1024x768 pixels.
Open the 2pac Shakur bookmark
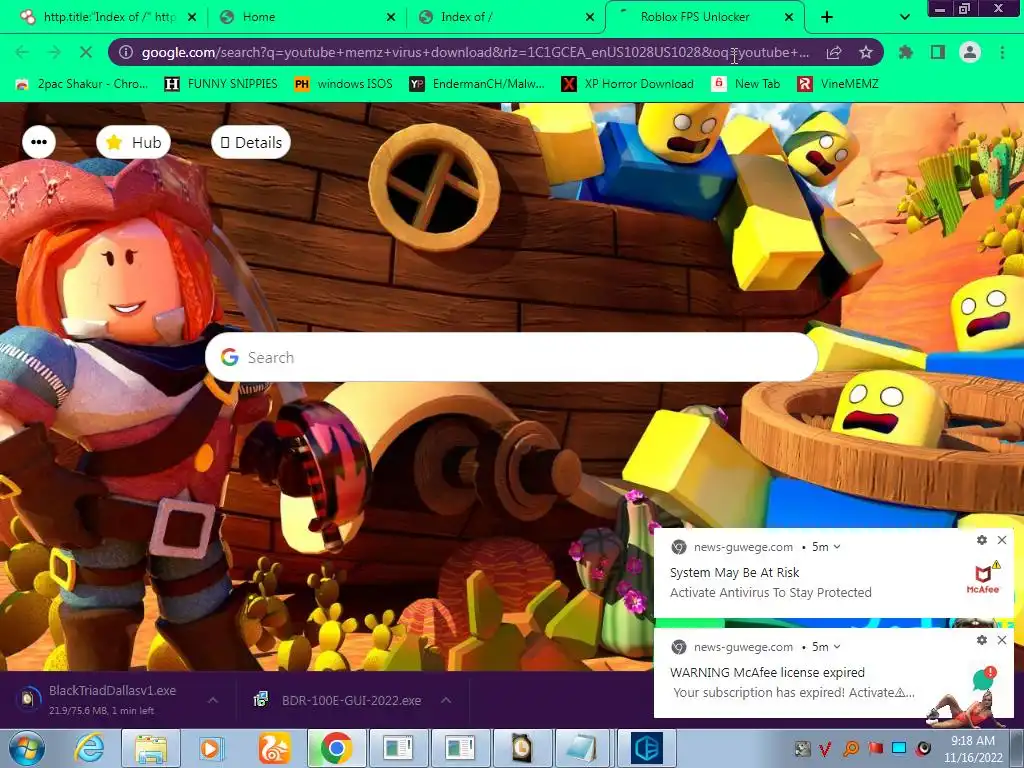pyautogui.click(x=82, y=84)
